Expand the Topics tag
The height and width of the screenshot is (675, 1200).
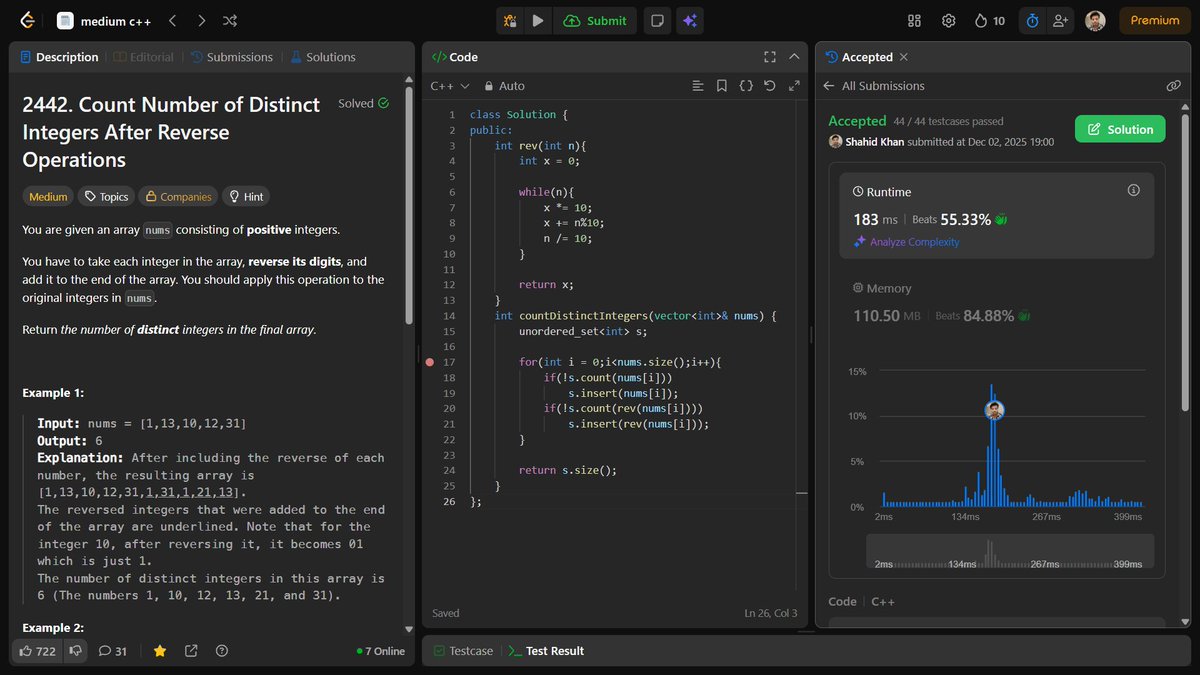[106, 197]
